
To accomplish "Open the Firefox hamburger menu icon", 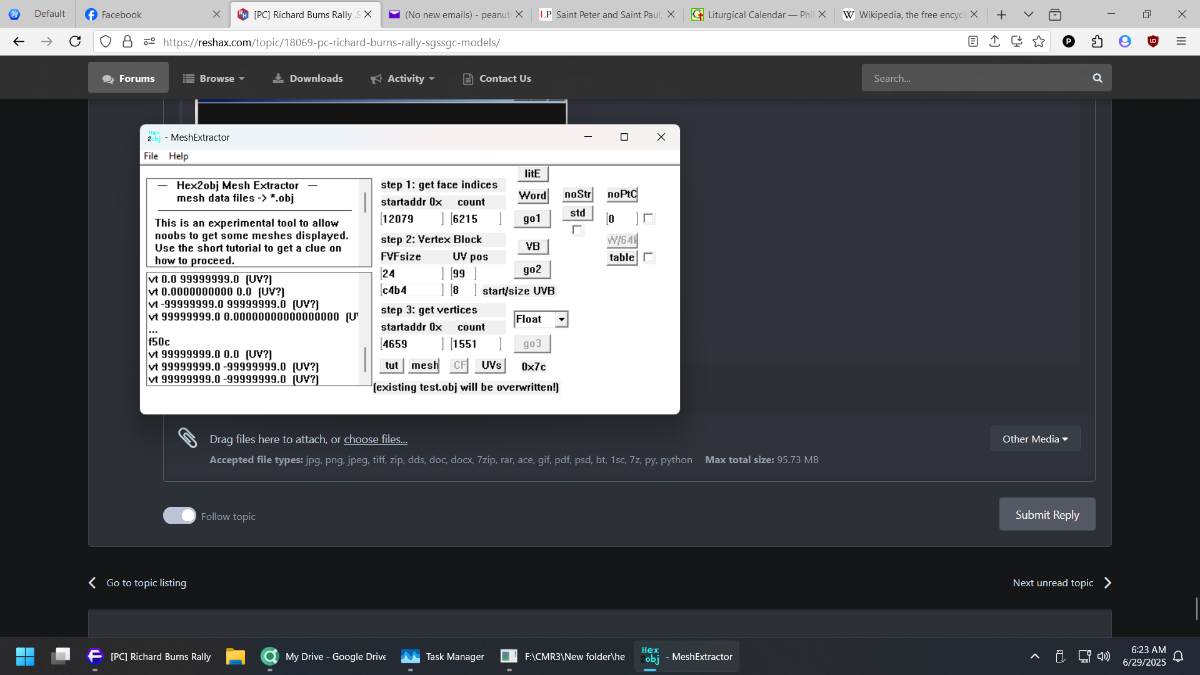I will [1180, 41].
